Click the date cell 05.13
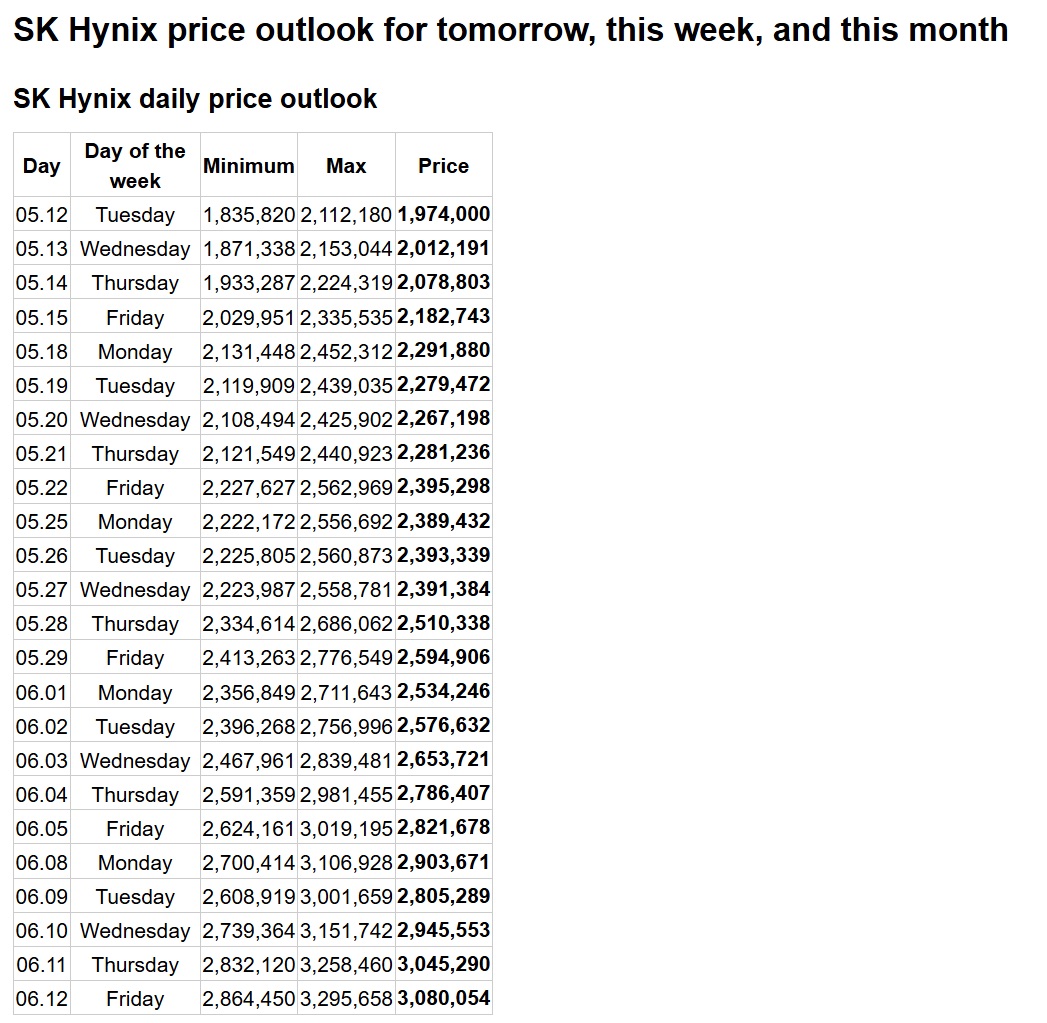Viewport: 1047px width, 1023px height. (x=41, y=249)
